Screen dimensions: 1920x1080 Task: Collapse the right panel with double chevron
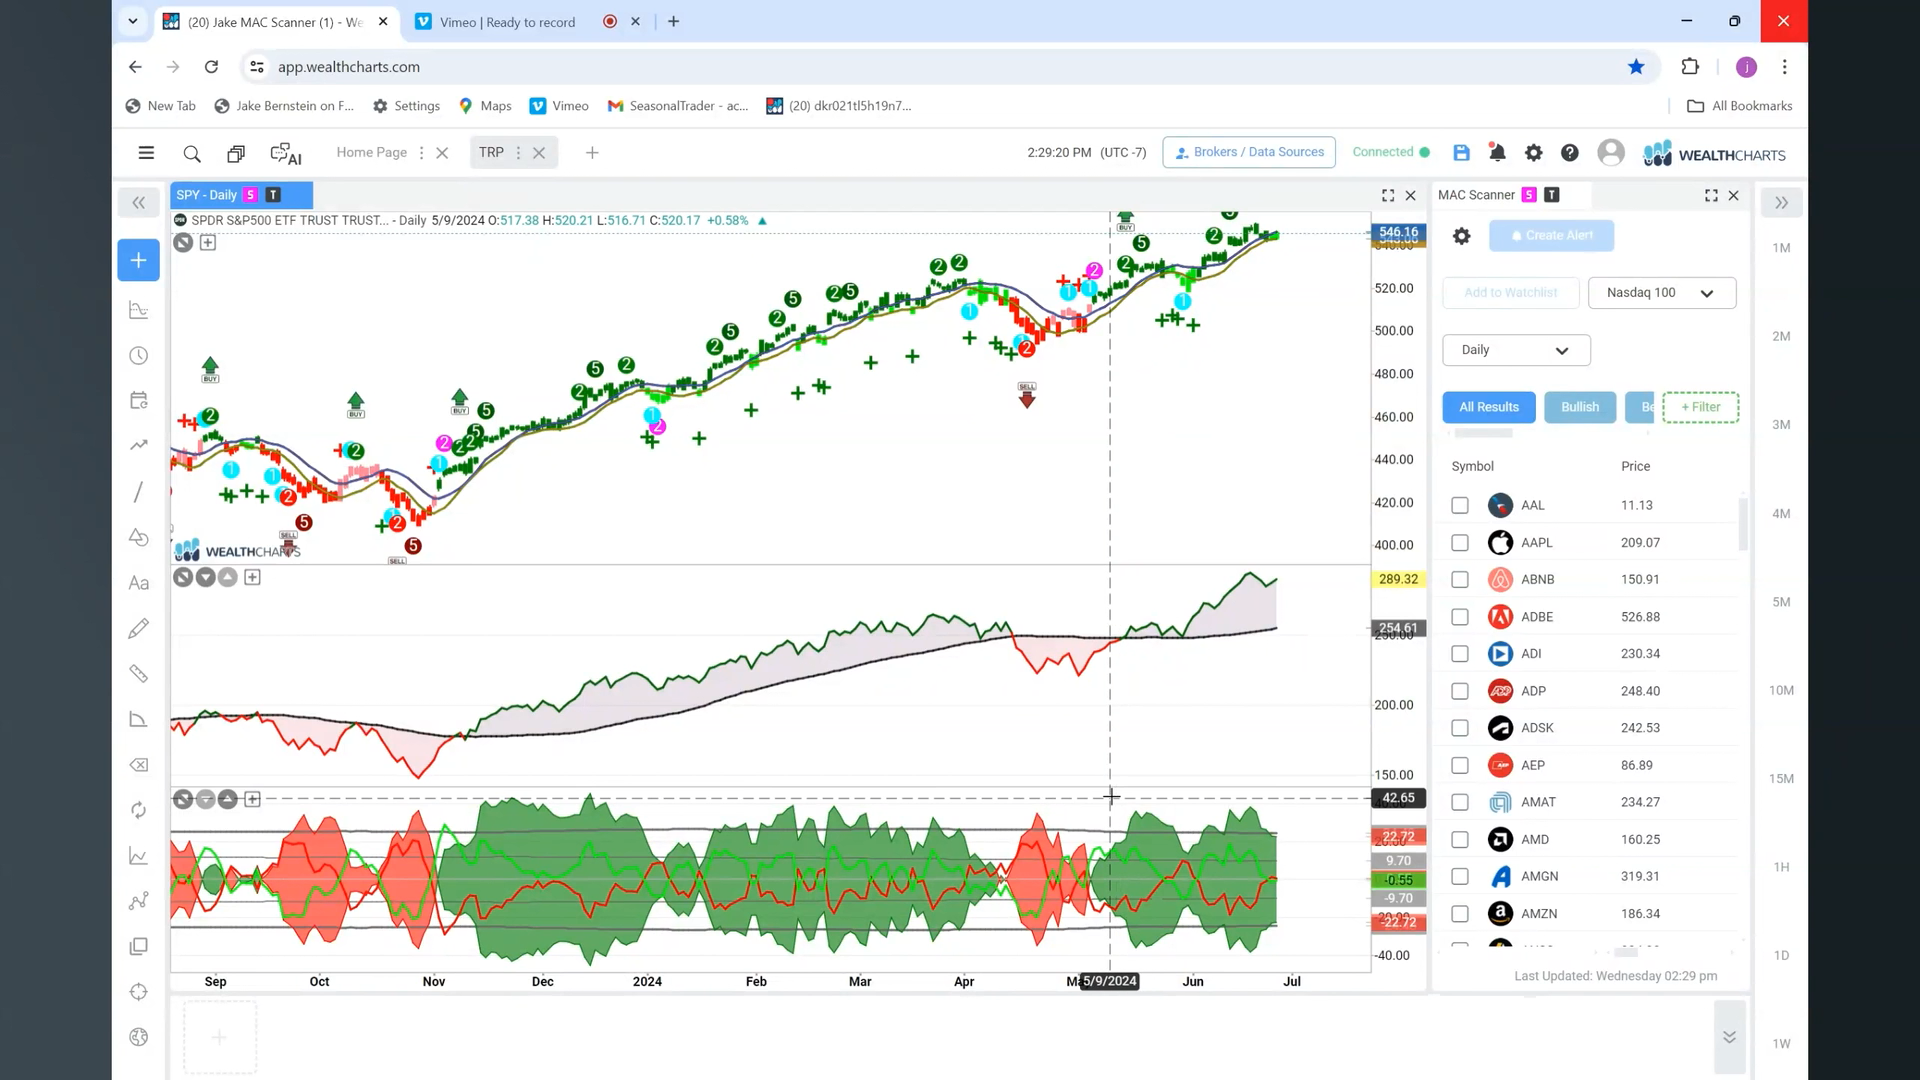[x=1782, y=203]
